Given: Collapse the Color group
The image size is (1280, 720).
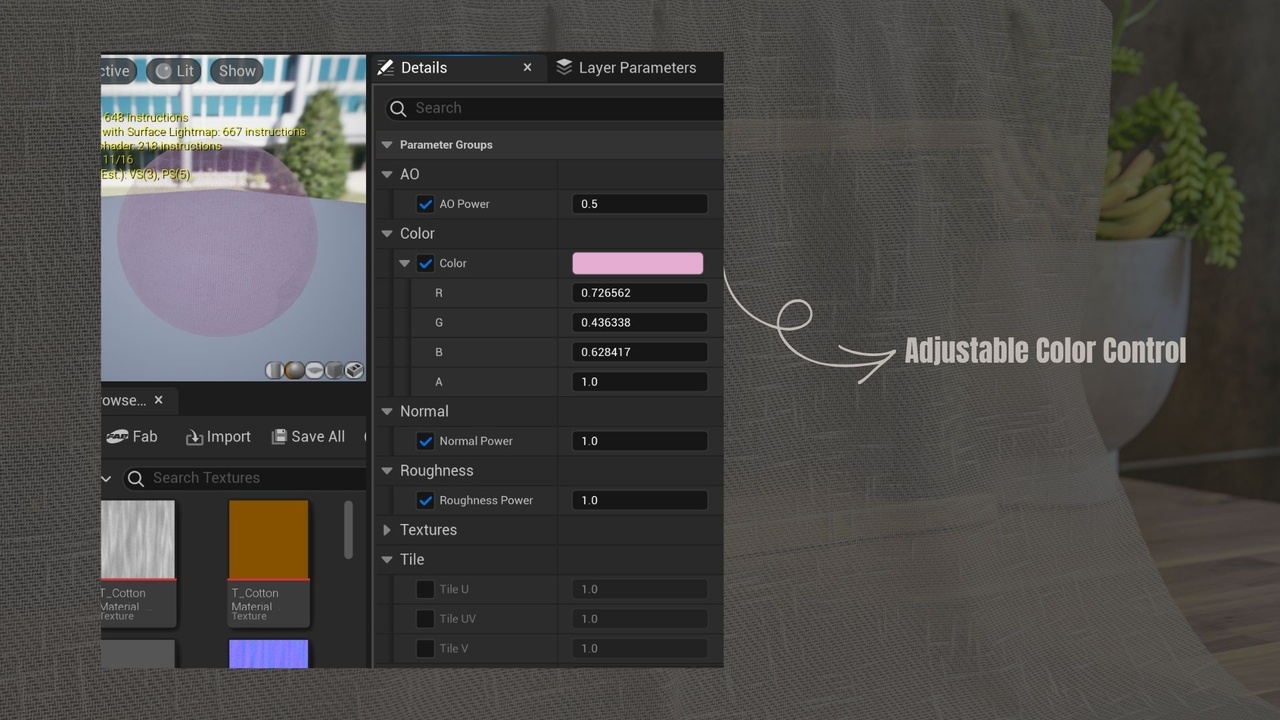Looking at the screenshot, I should (387, 234).
